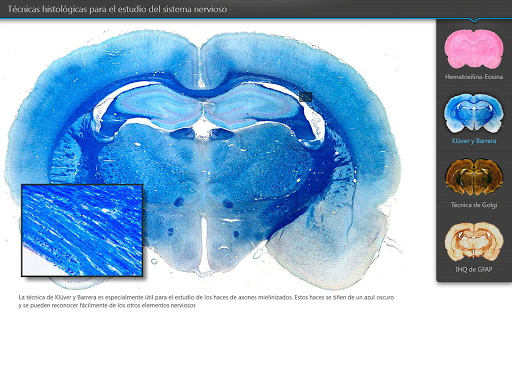Click the title Técnicas histológicas header text

point(117,9)
